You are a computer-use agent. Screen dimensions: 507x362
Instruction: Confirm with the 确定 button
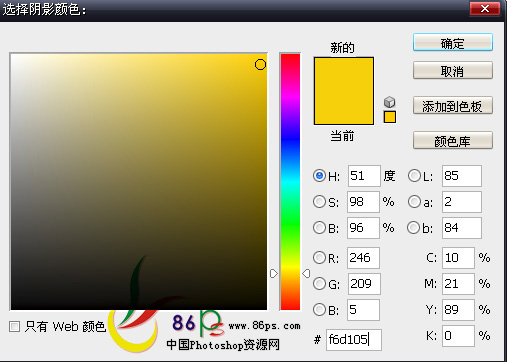click(x=453, y=42)
